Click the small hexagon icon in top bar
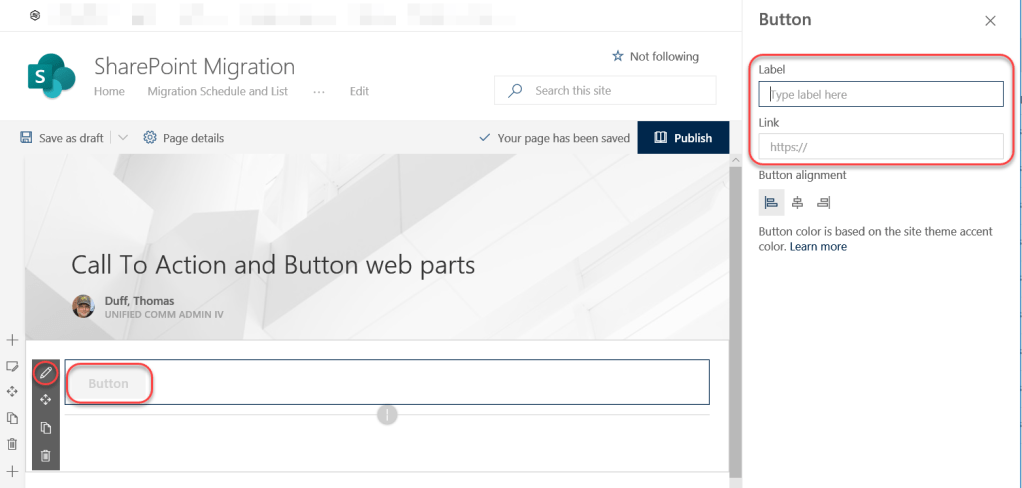 point(35,16)
